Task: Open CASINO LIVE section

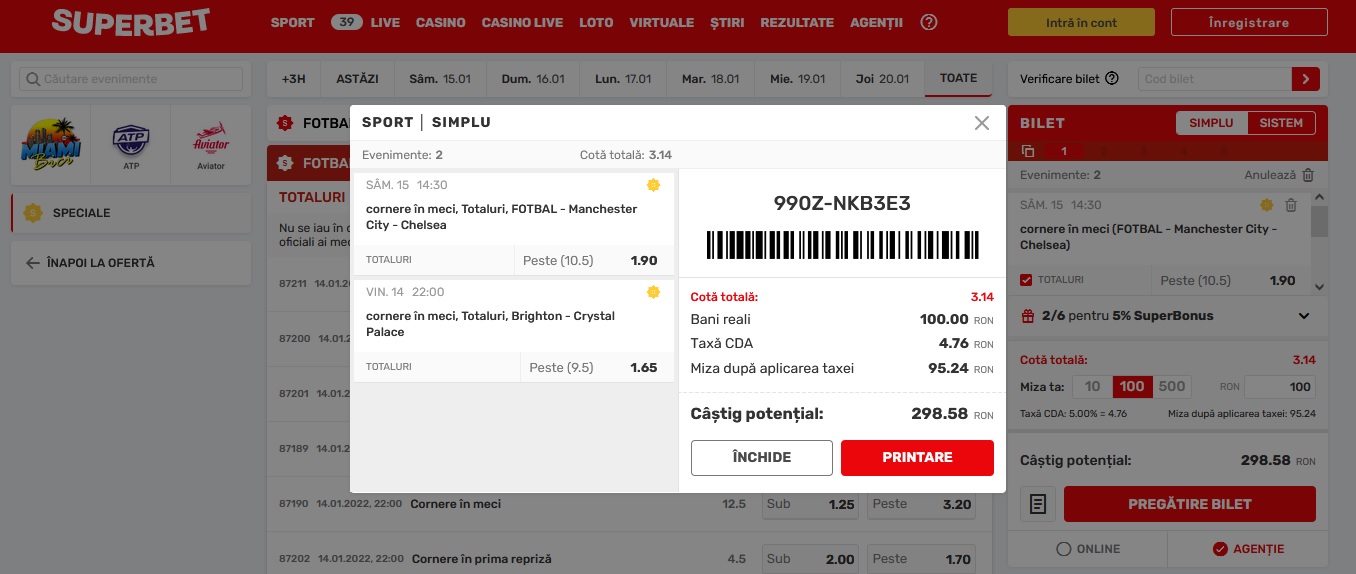Action: point(522,22)
